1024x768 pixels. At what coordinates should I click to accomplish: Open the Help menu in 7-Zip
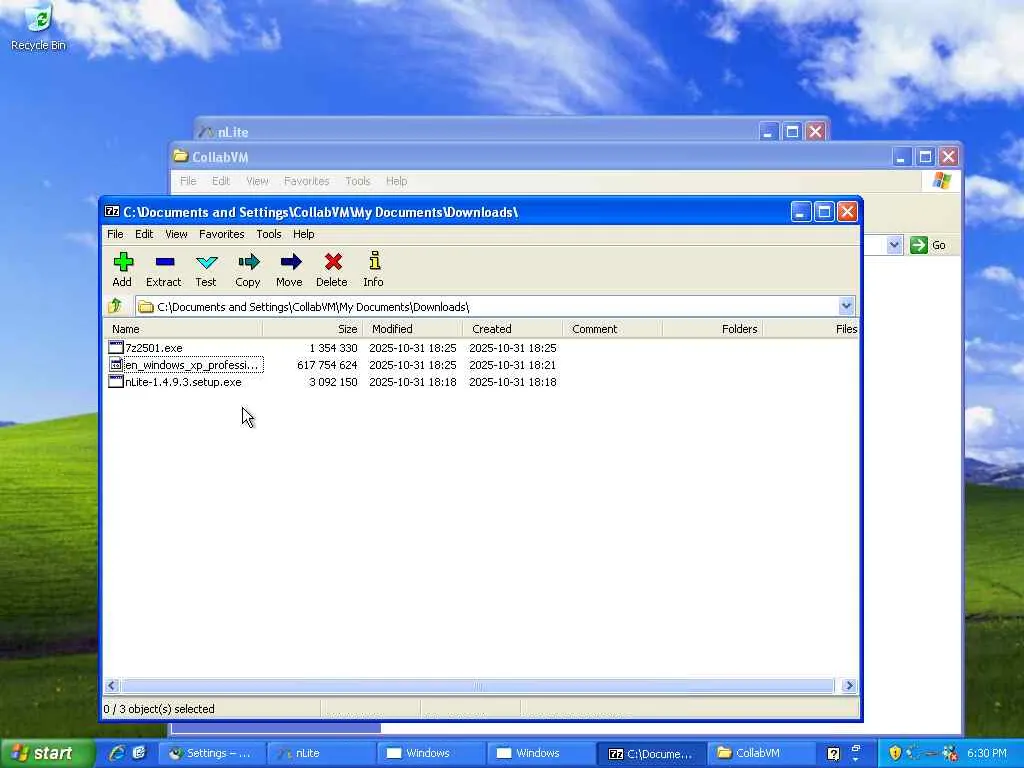303,234
